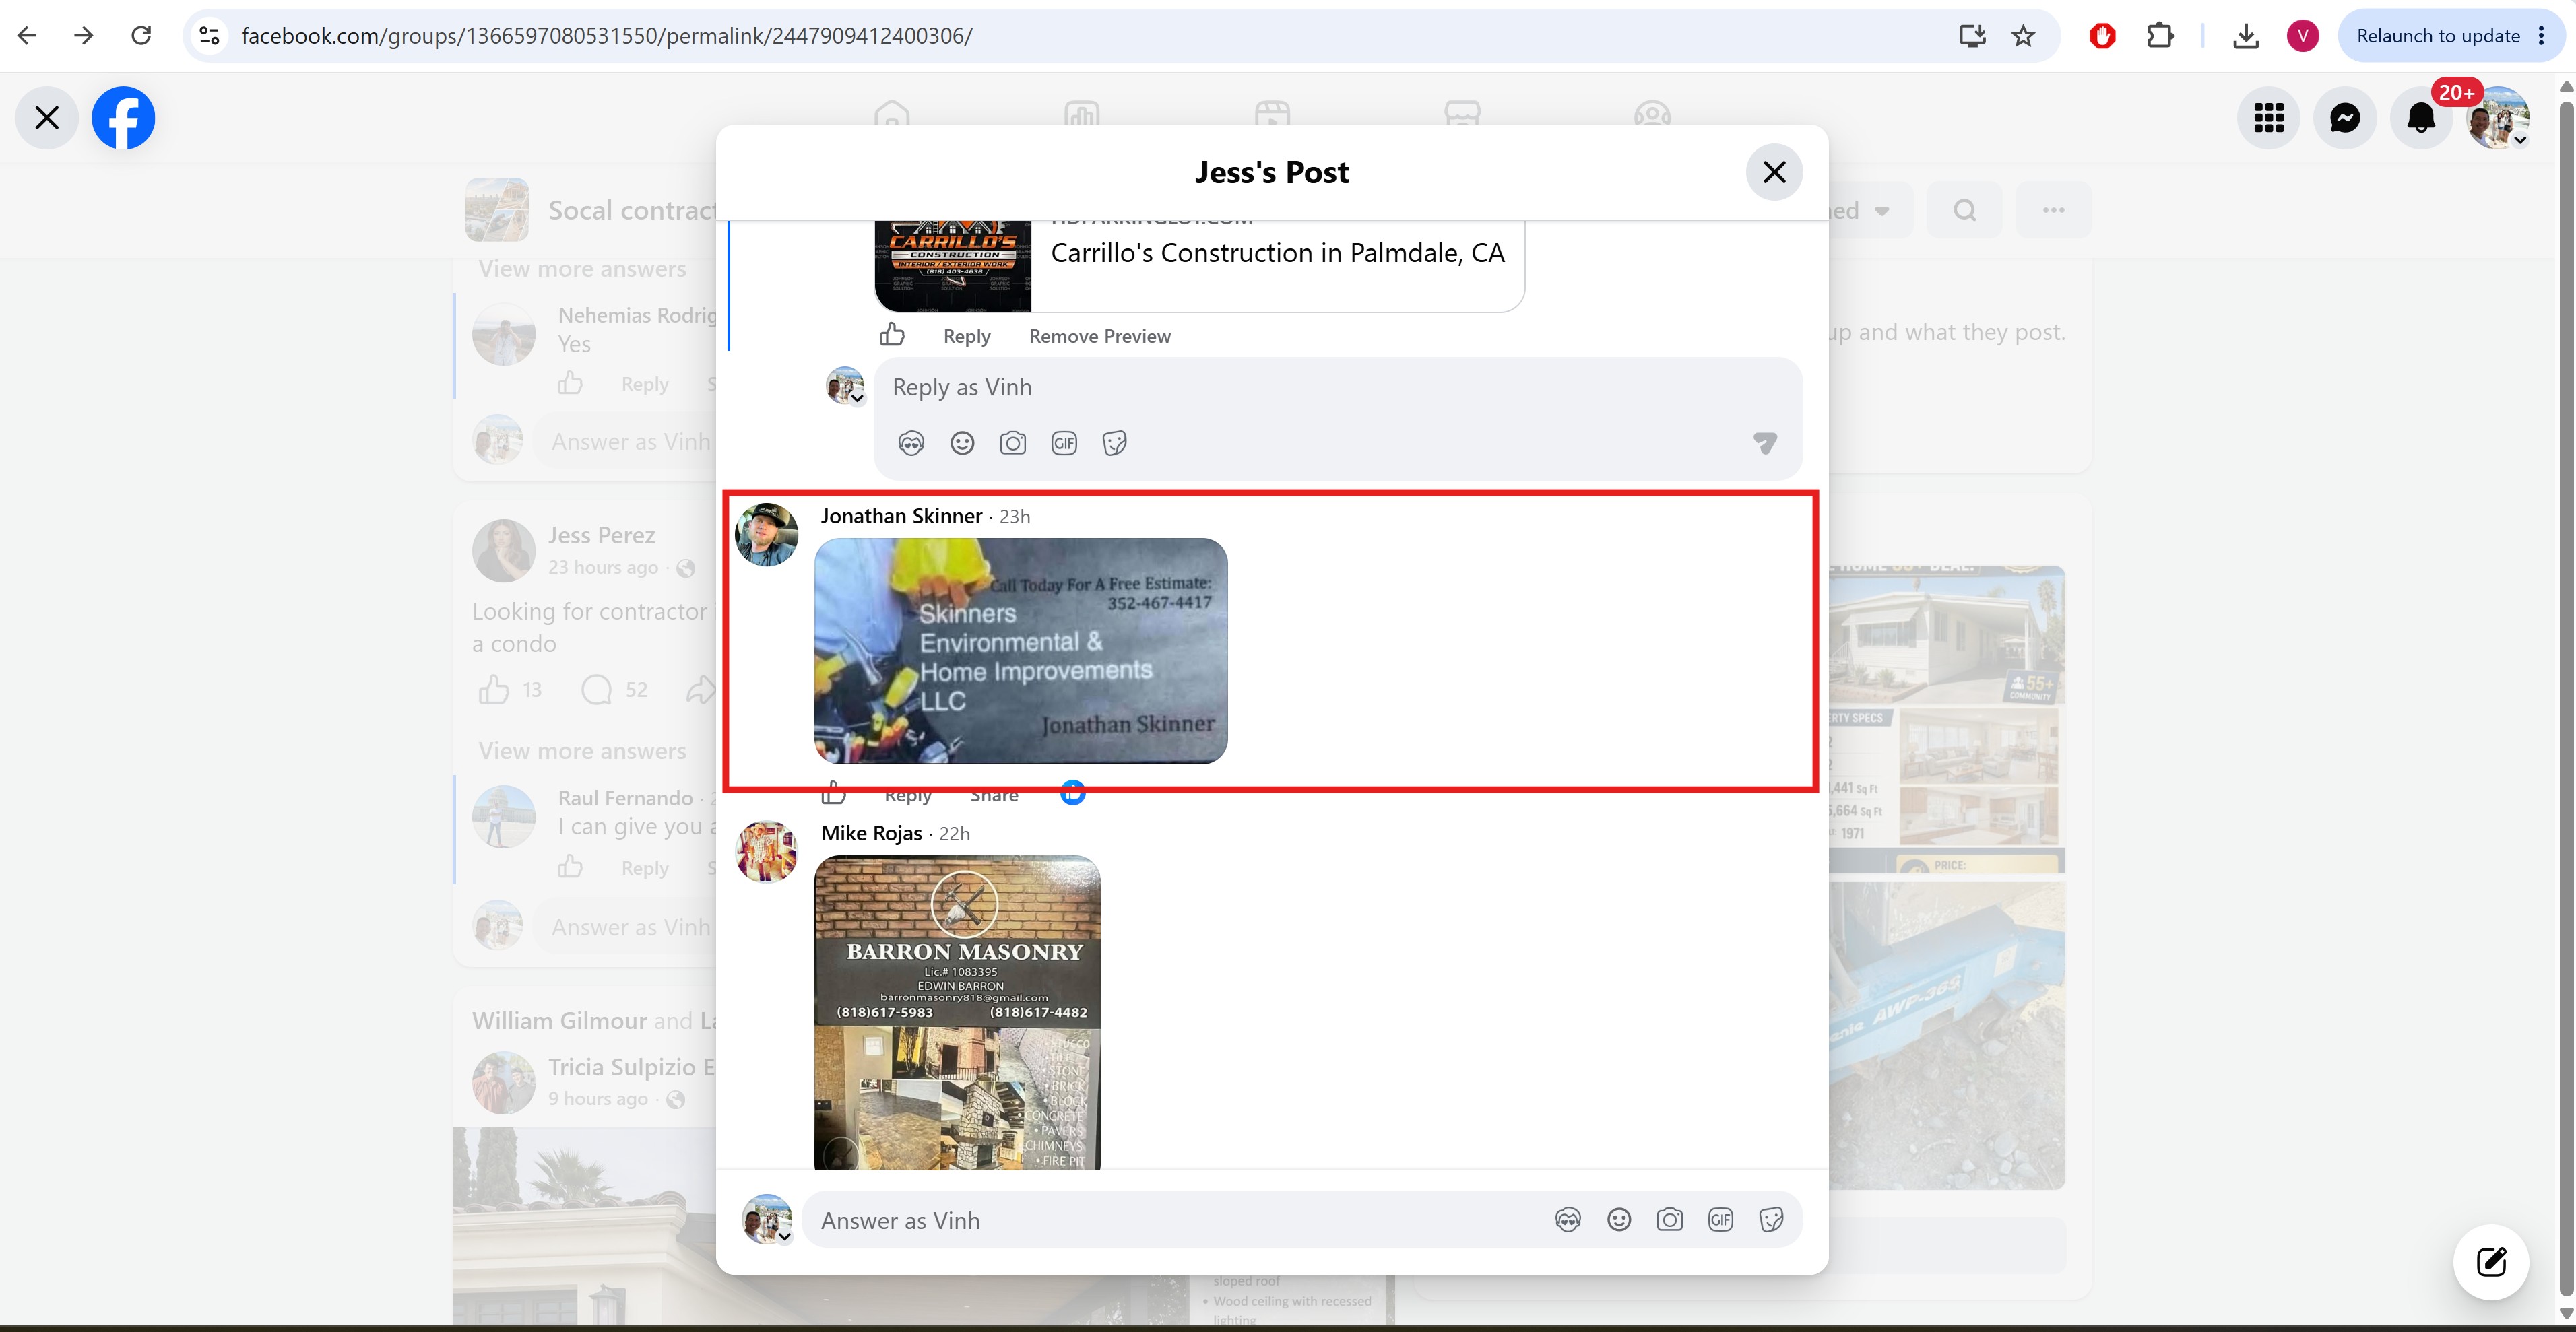Viewport: 2576px width, 1332px height.
Task: Insert avatar sticker in Reply as Vinh box
Action: [x=911, y=443]
